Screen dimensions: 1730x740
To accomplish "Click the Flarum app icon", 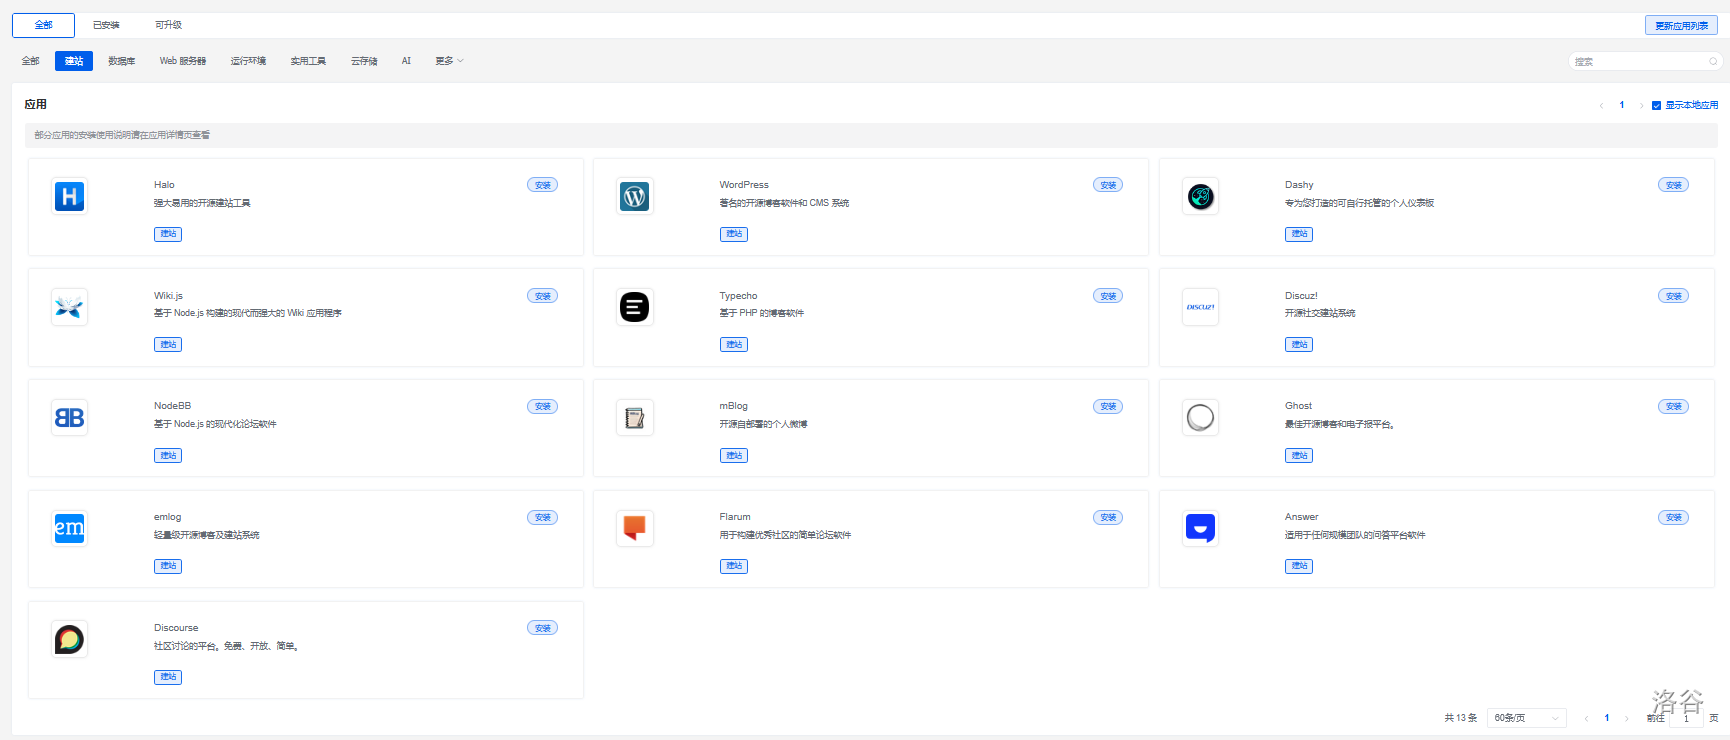I will (635, 528).
